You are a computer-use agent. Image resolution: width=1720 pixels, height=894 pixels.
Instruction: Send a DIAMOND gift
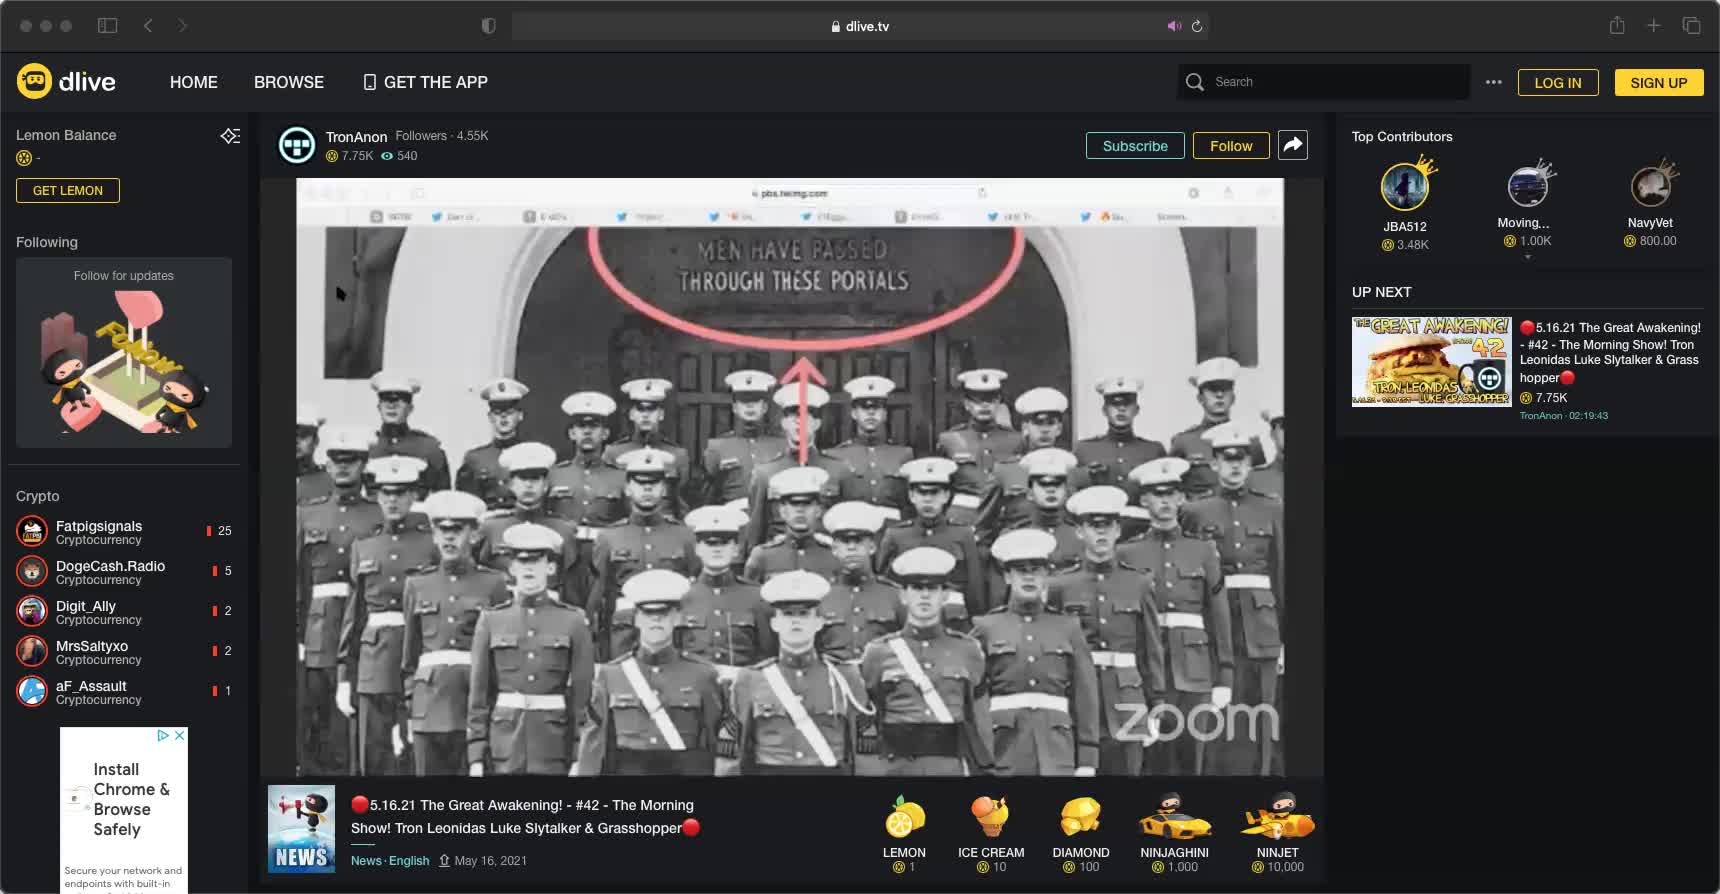tap(1080, 833)
